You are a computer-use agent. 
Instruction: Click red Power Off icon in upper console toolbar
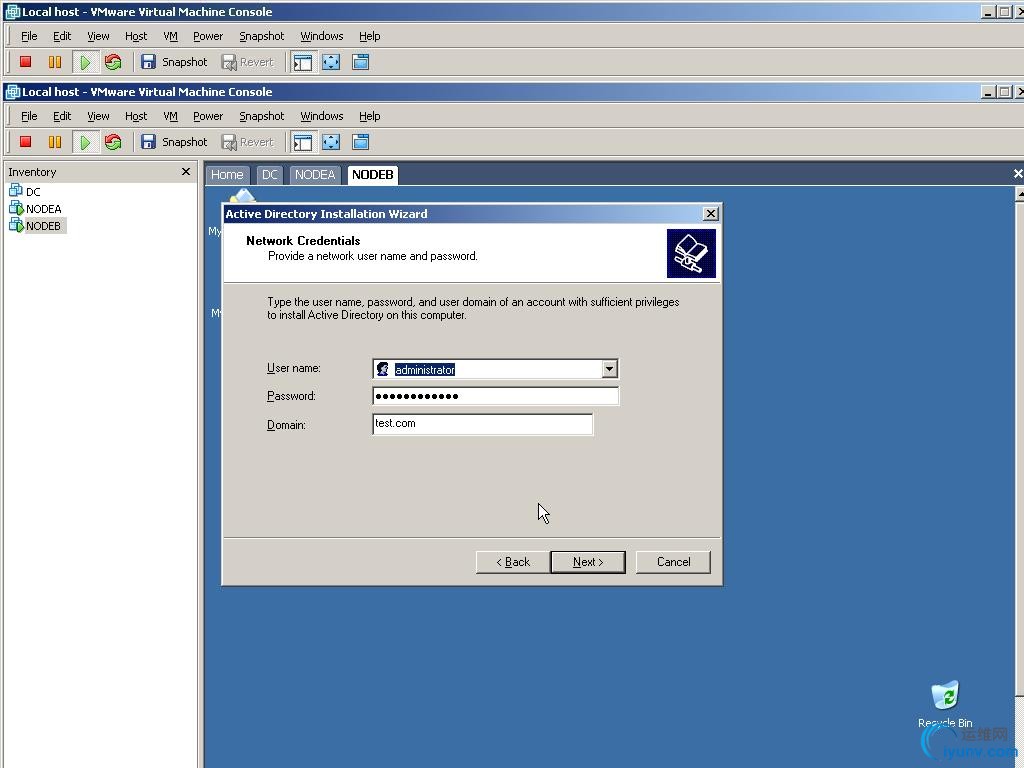[x=25, y=62]
